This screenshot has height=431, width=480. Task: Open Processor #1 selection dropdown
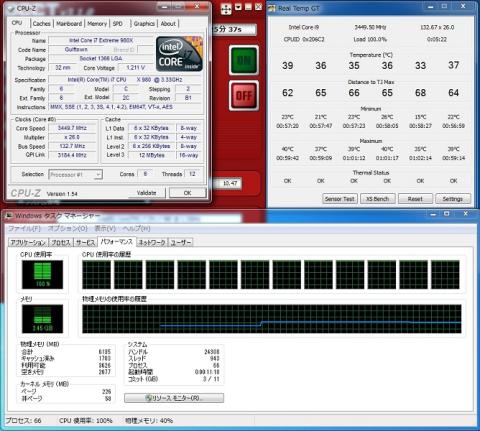pos(76,174)
